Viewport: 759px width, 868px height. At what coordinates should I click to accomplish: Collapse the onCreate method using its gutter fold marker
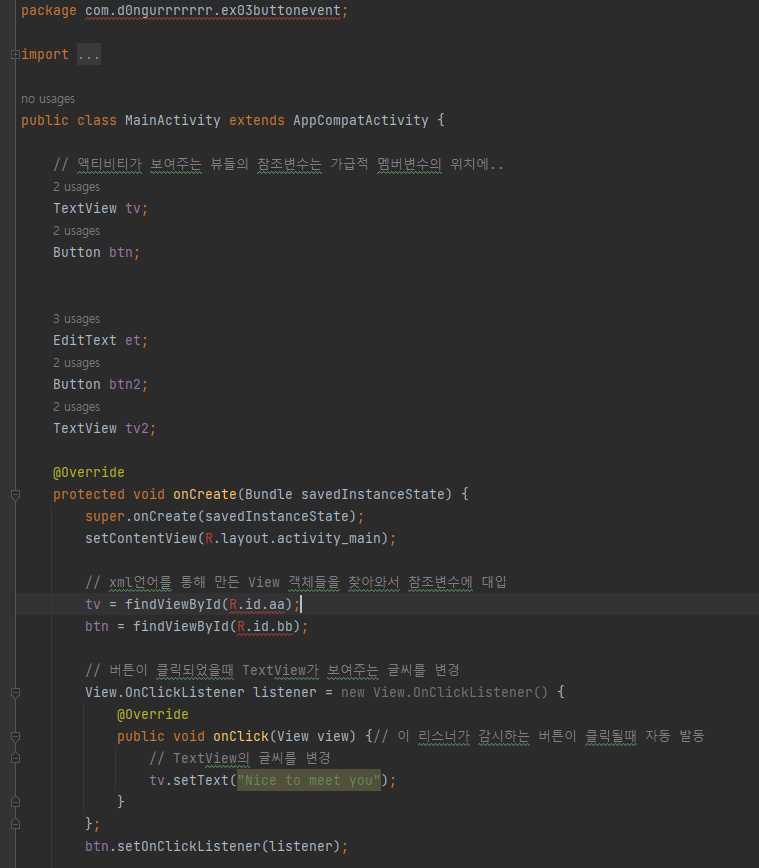(x=16, y=494)
